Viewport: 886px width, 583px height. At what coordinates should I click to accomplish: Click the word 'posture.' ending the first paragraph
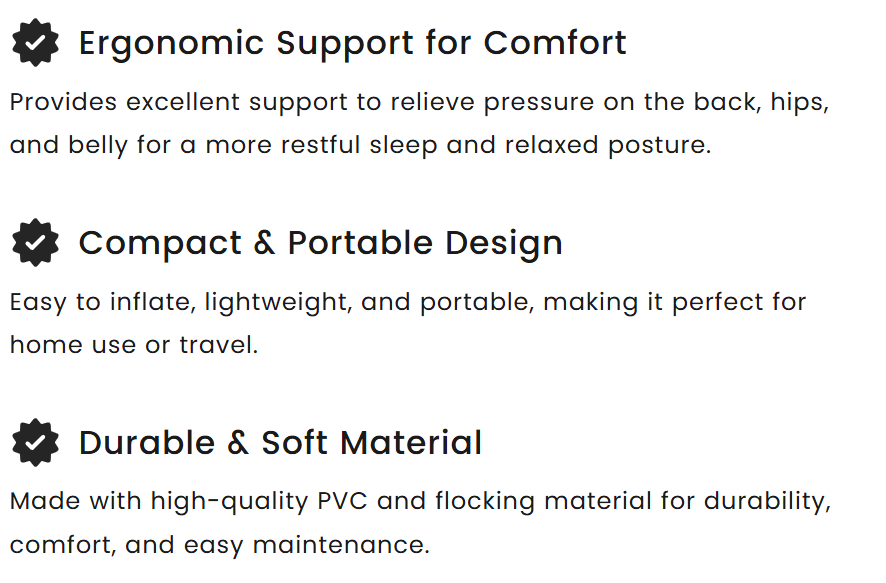pyautogui.click(x=659, y=146)
